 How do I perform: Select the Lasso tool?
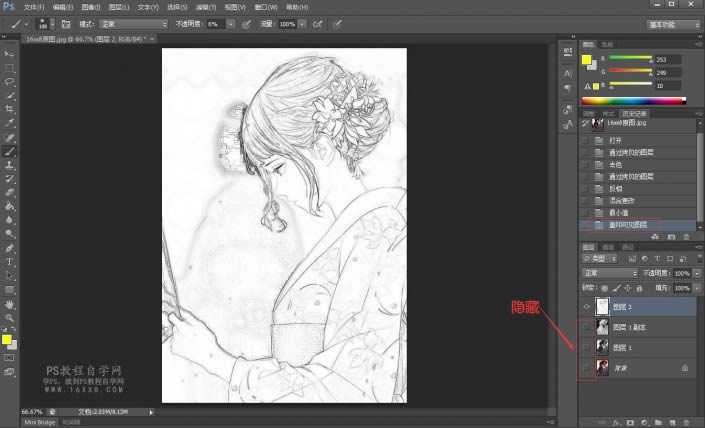pyautogui.click(x=9, y=80)
